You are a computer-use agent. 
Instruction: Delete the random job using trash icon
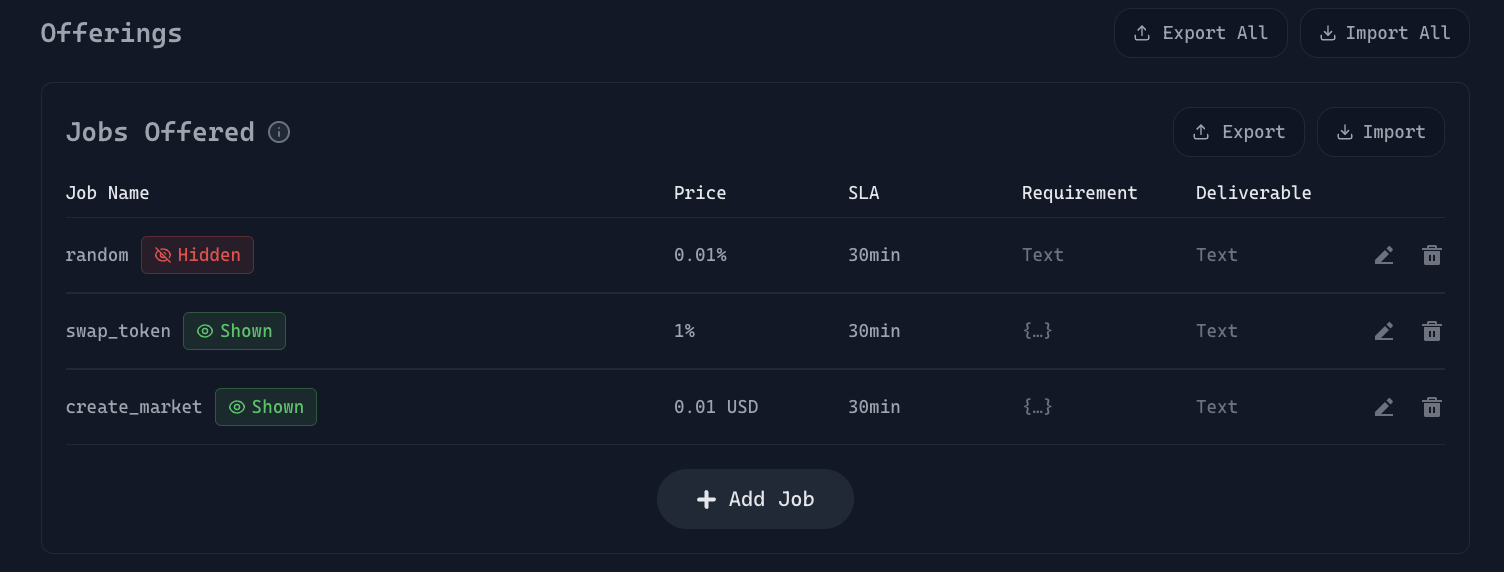pyautogui.click(x=1432, y=255)
